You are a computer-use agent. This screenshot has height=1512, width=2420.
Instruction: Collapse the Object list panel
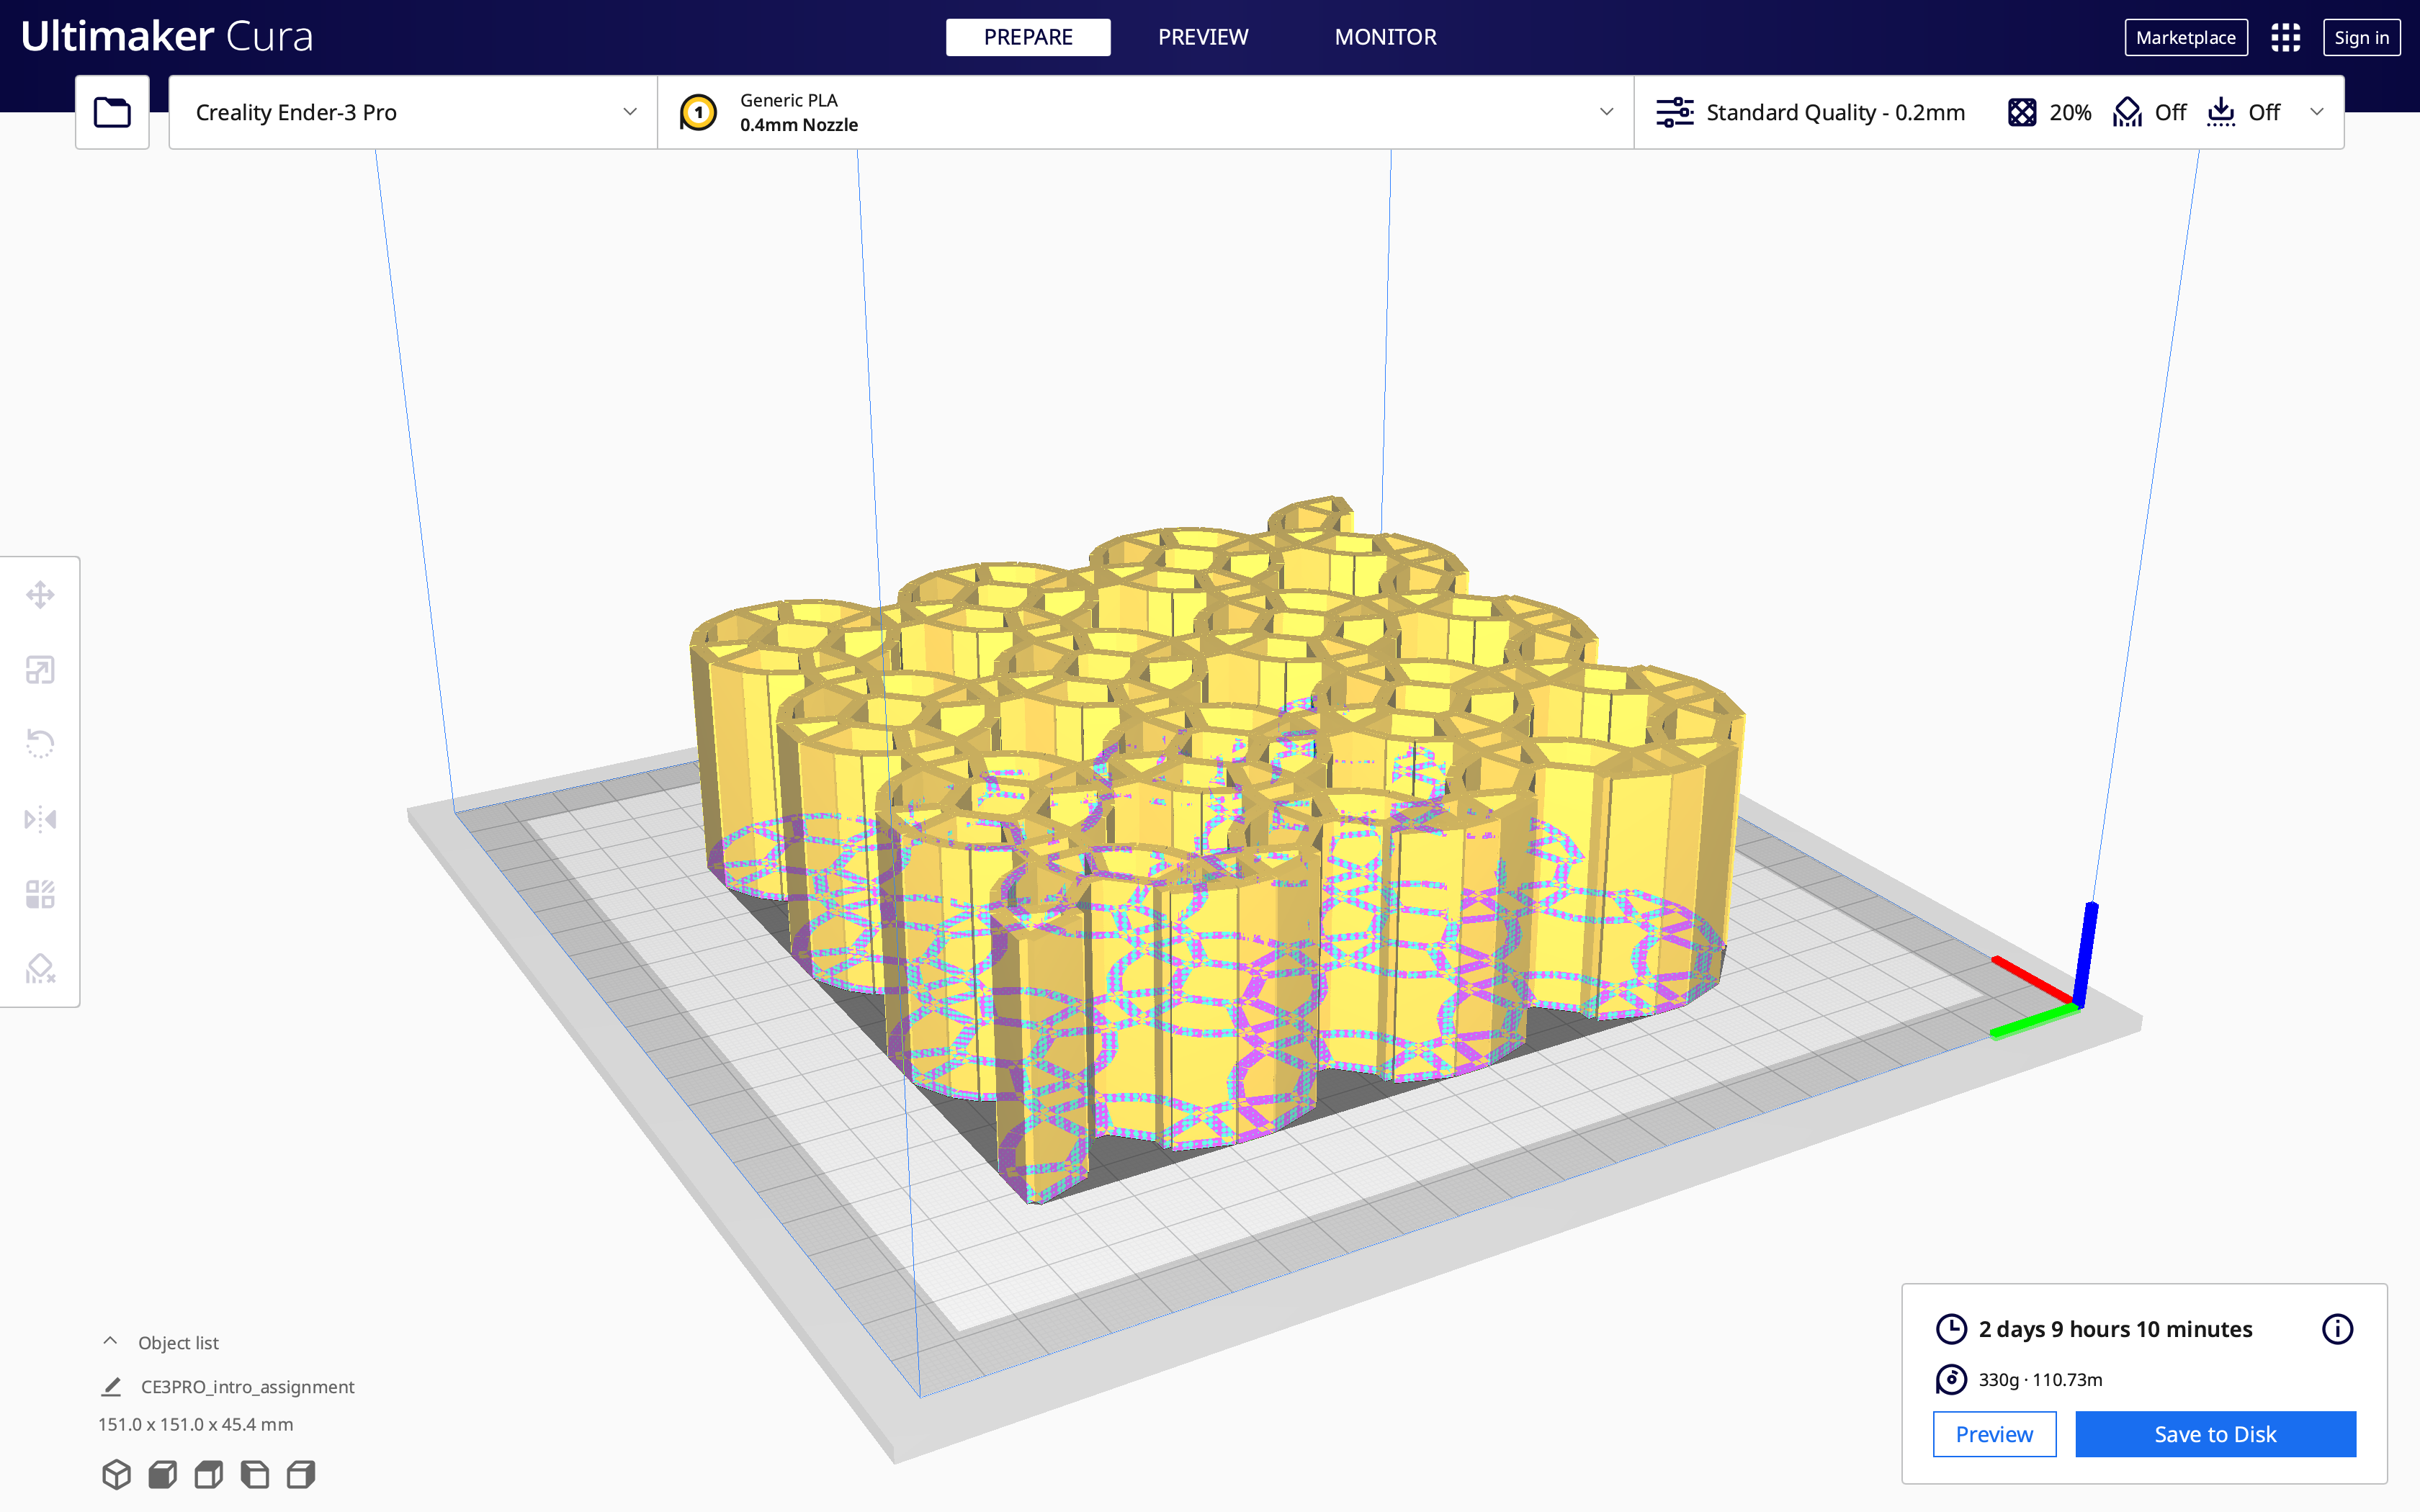point(110,1342)
